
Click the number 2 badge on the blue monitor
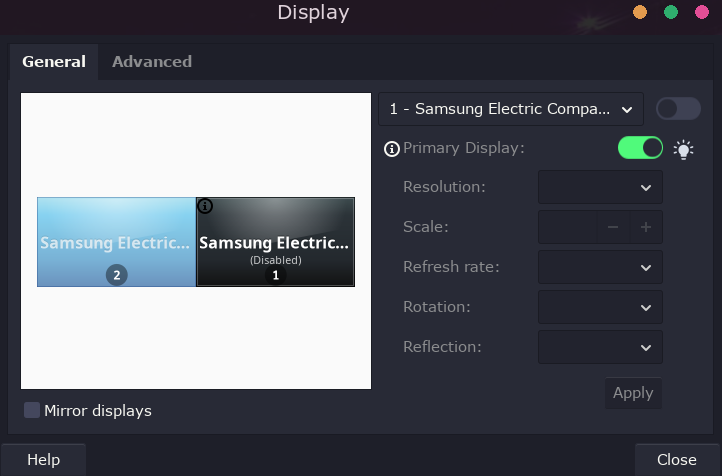point(117,275)
